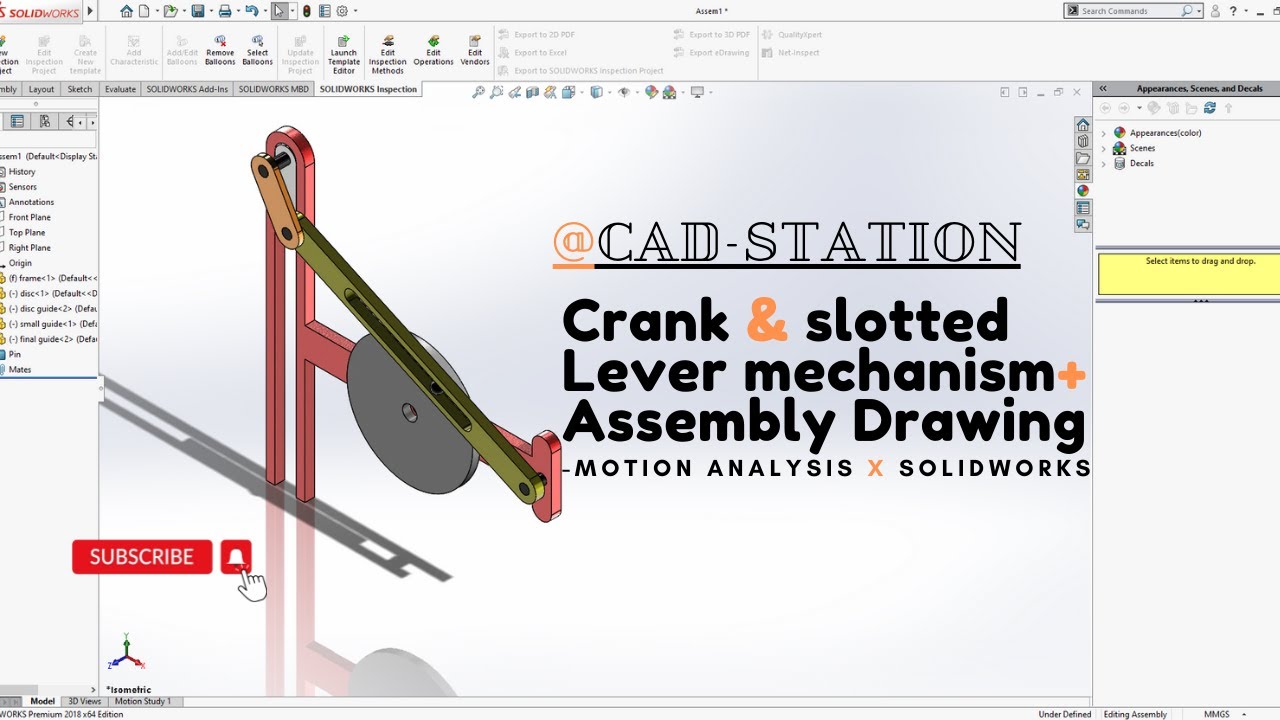Open the View Settings monitor icon
This screenshot has height=720, width=1280.
pos(697,92)
